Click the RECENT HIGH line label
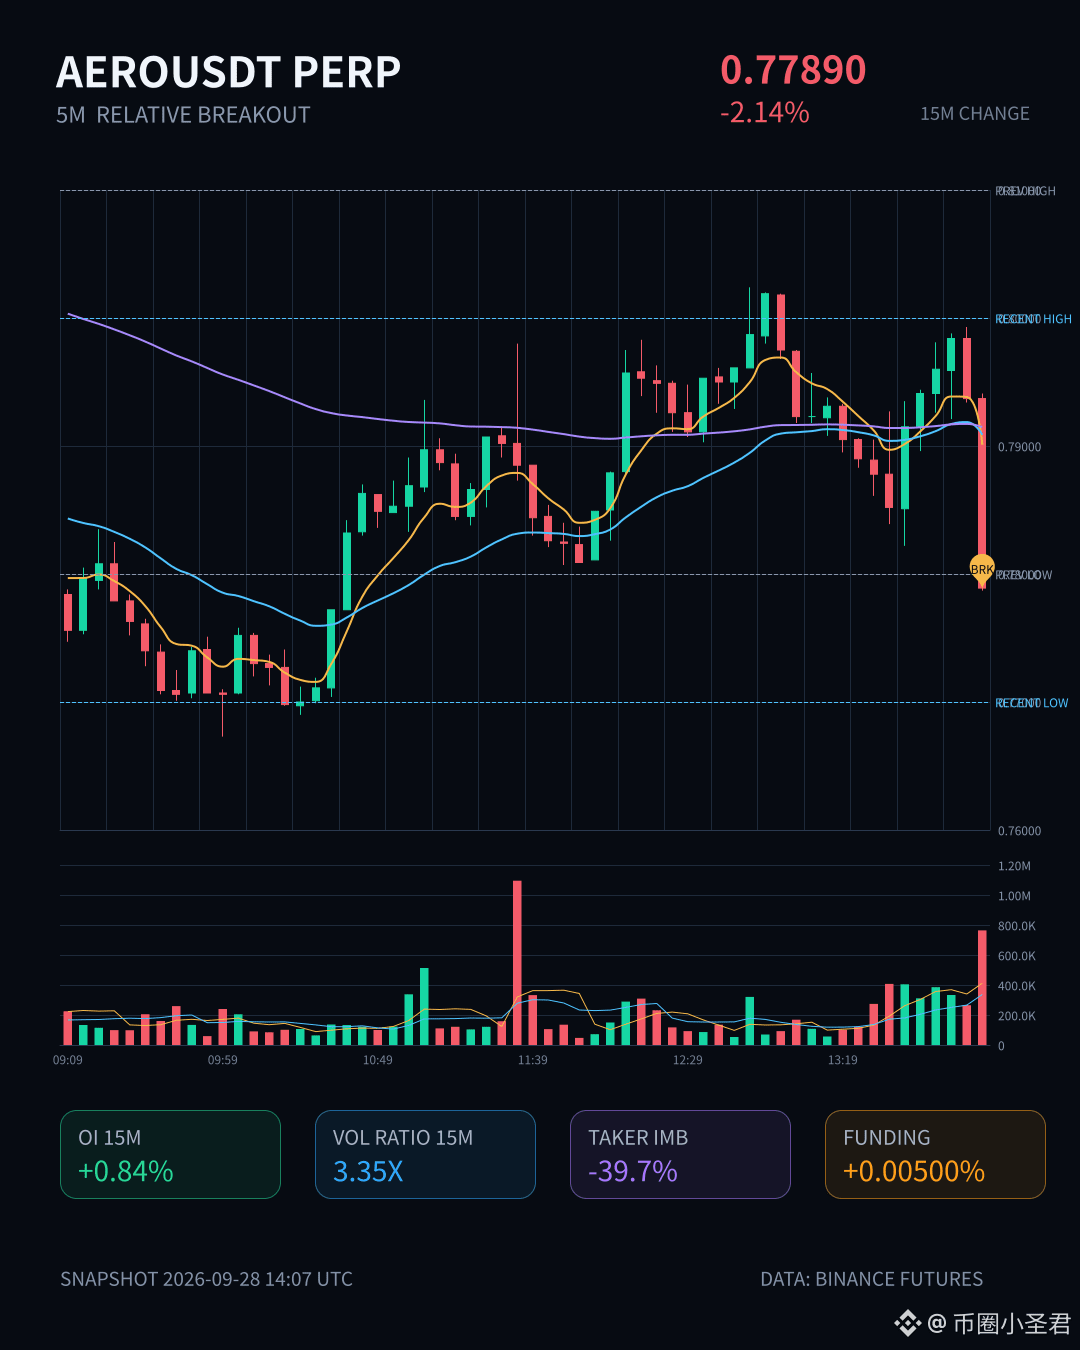Viewport: 1080px width, 1350px height. 1033,319
